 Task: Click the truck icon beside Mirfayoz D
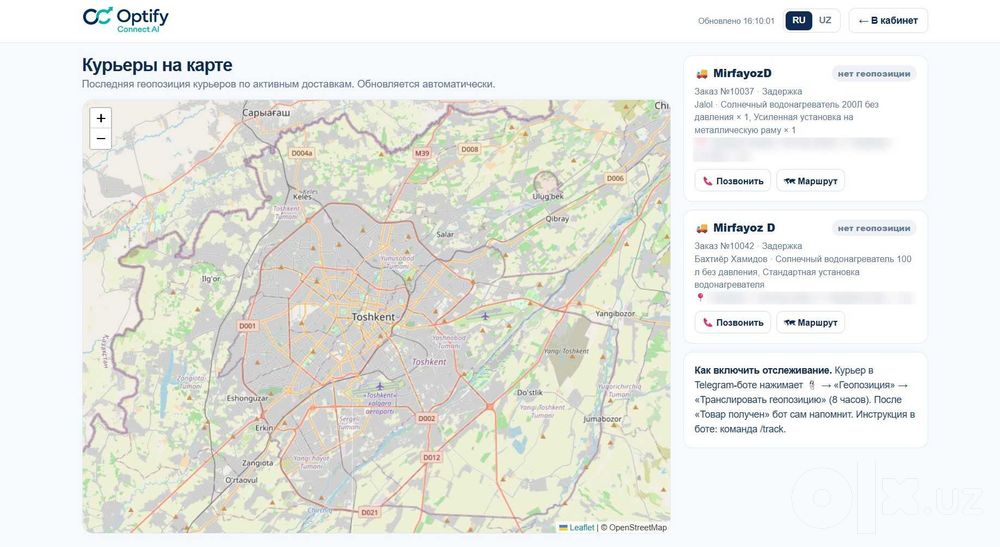702,228
